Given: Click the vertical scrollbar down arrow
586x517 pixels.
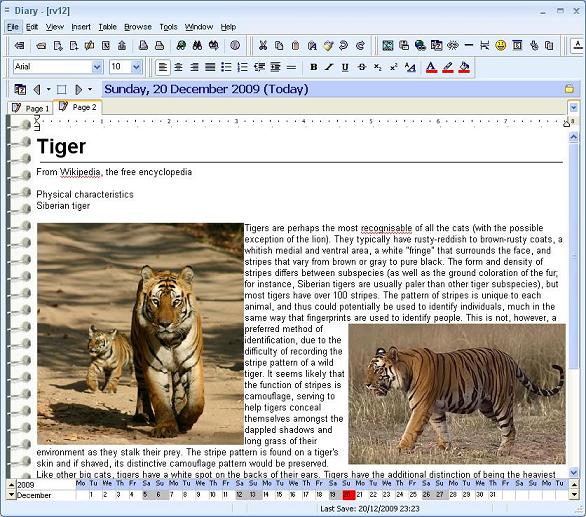Looking at the screenshot, I should pyautogui.click(x=573, y=472).
